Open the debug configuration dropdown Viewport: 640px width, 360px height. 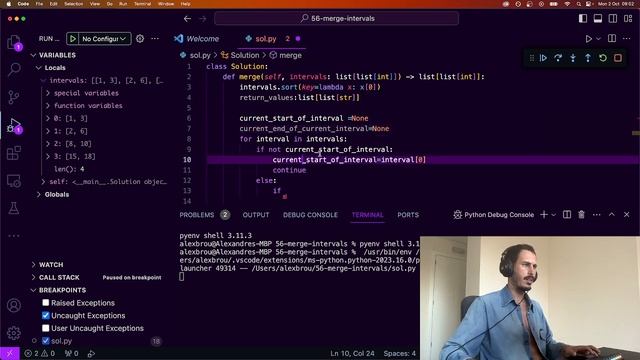[104, 39]
